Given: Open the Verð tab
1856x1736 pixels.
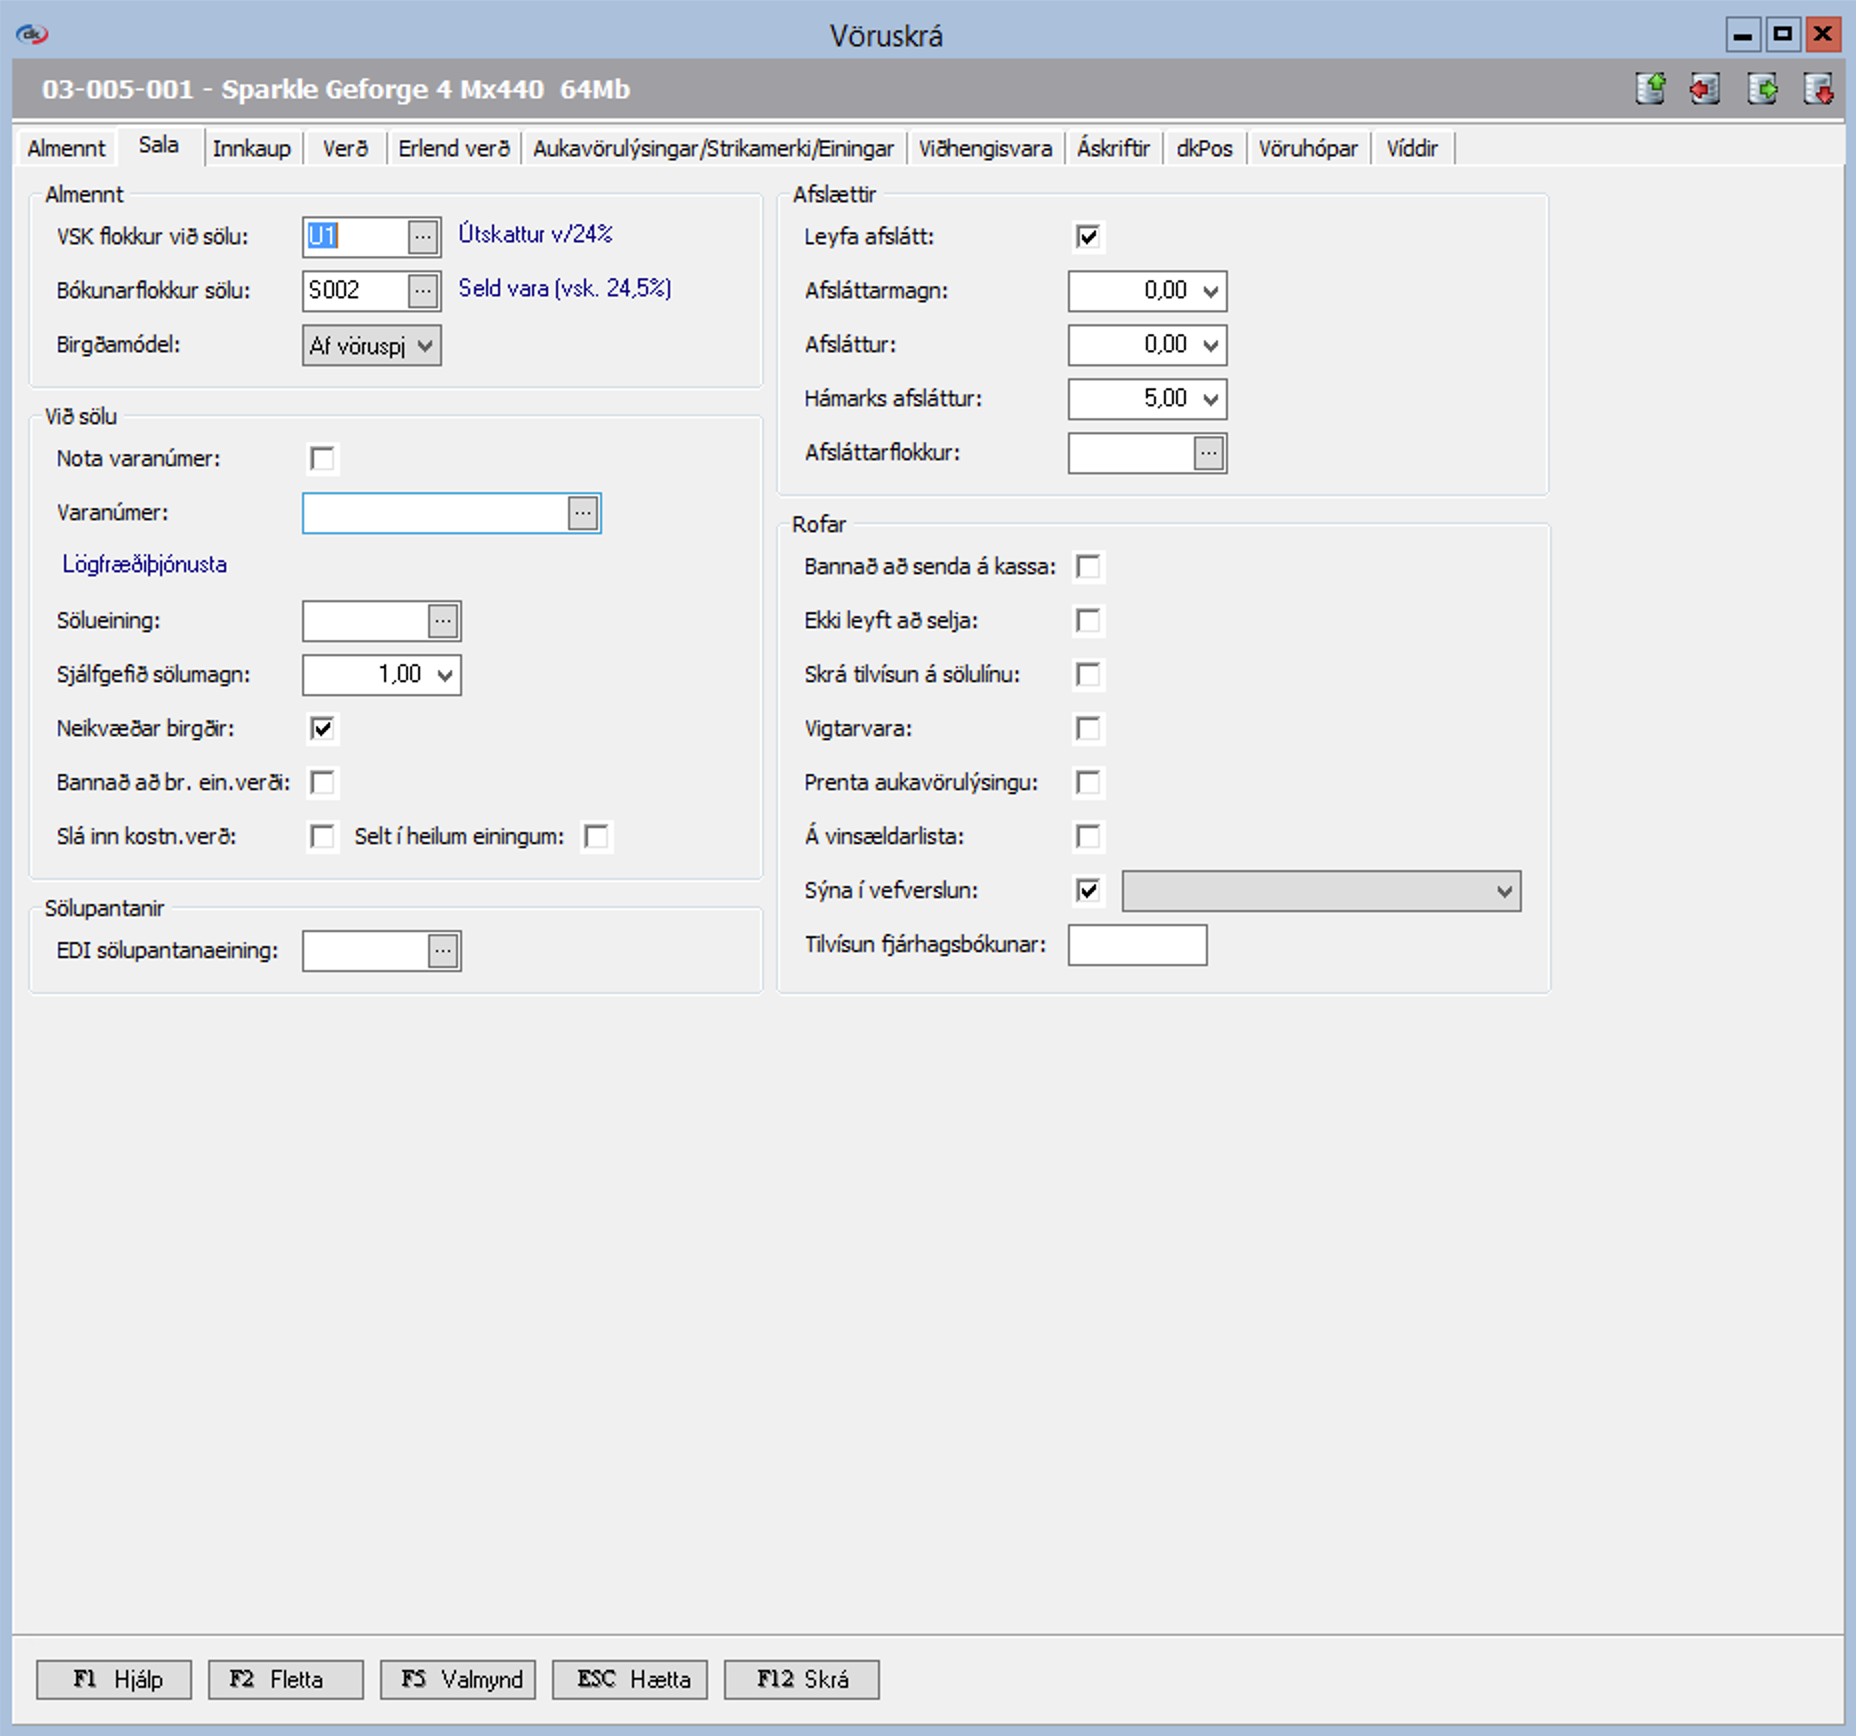Looking at the screenshot, I should (345, 148).
